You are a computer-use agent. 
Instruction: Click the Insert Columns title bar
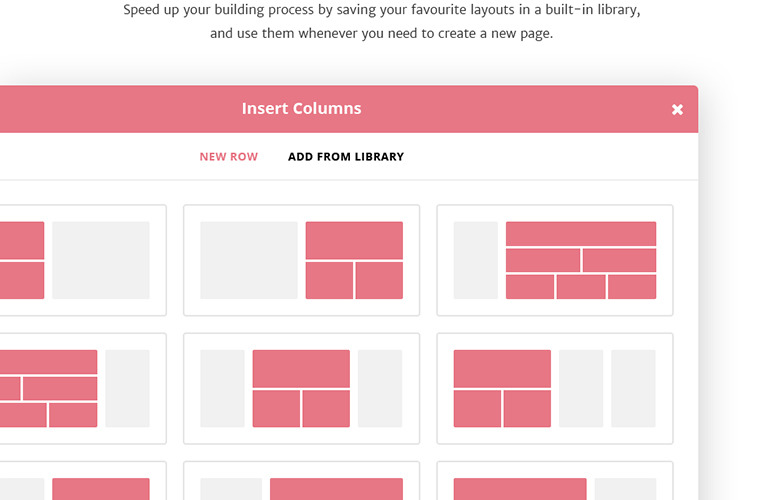[x=301, y=108]
